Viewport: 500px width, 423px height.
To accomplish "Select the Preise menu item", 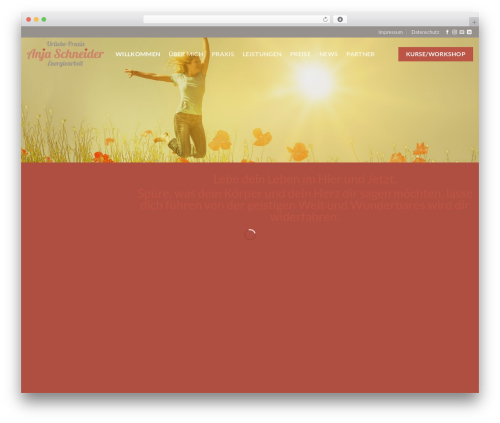I will point(300,54).
